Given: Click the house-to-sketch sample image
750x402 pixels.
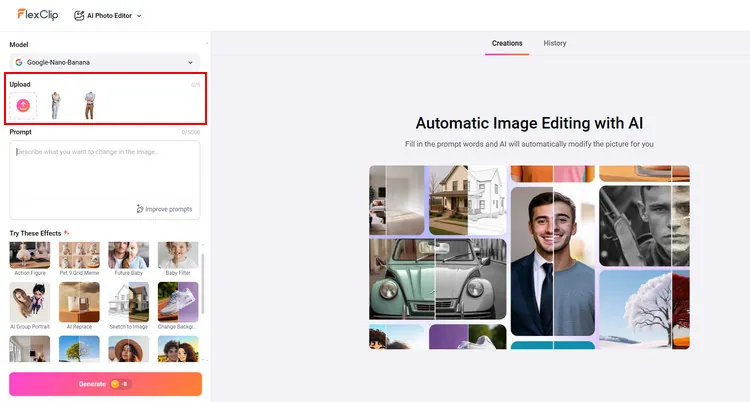Looking at the screenshot, I should [467, 200].
